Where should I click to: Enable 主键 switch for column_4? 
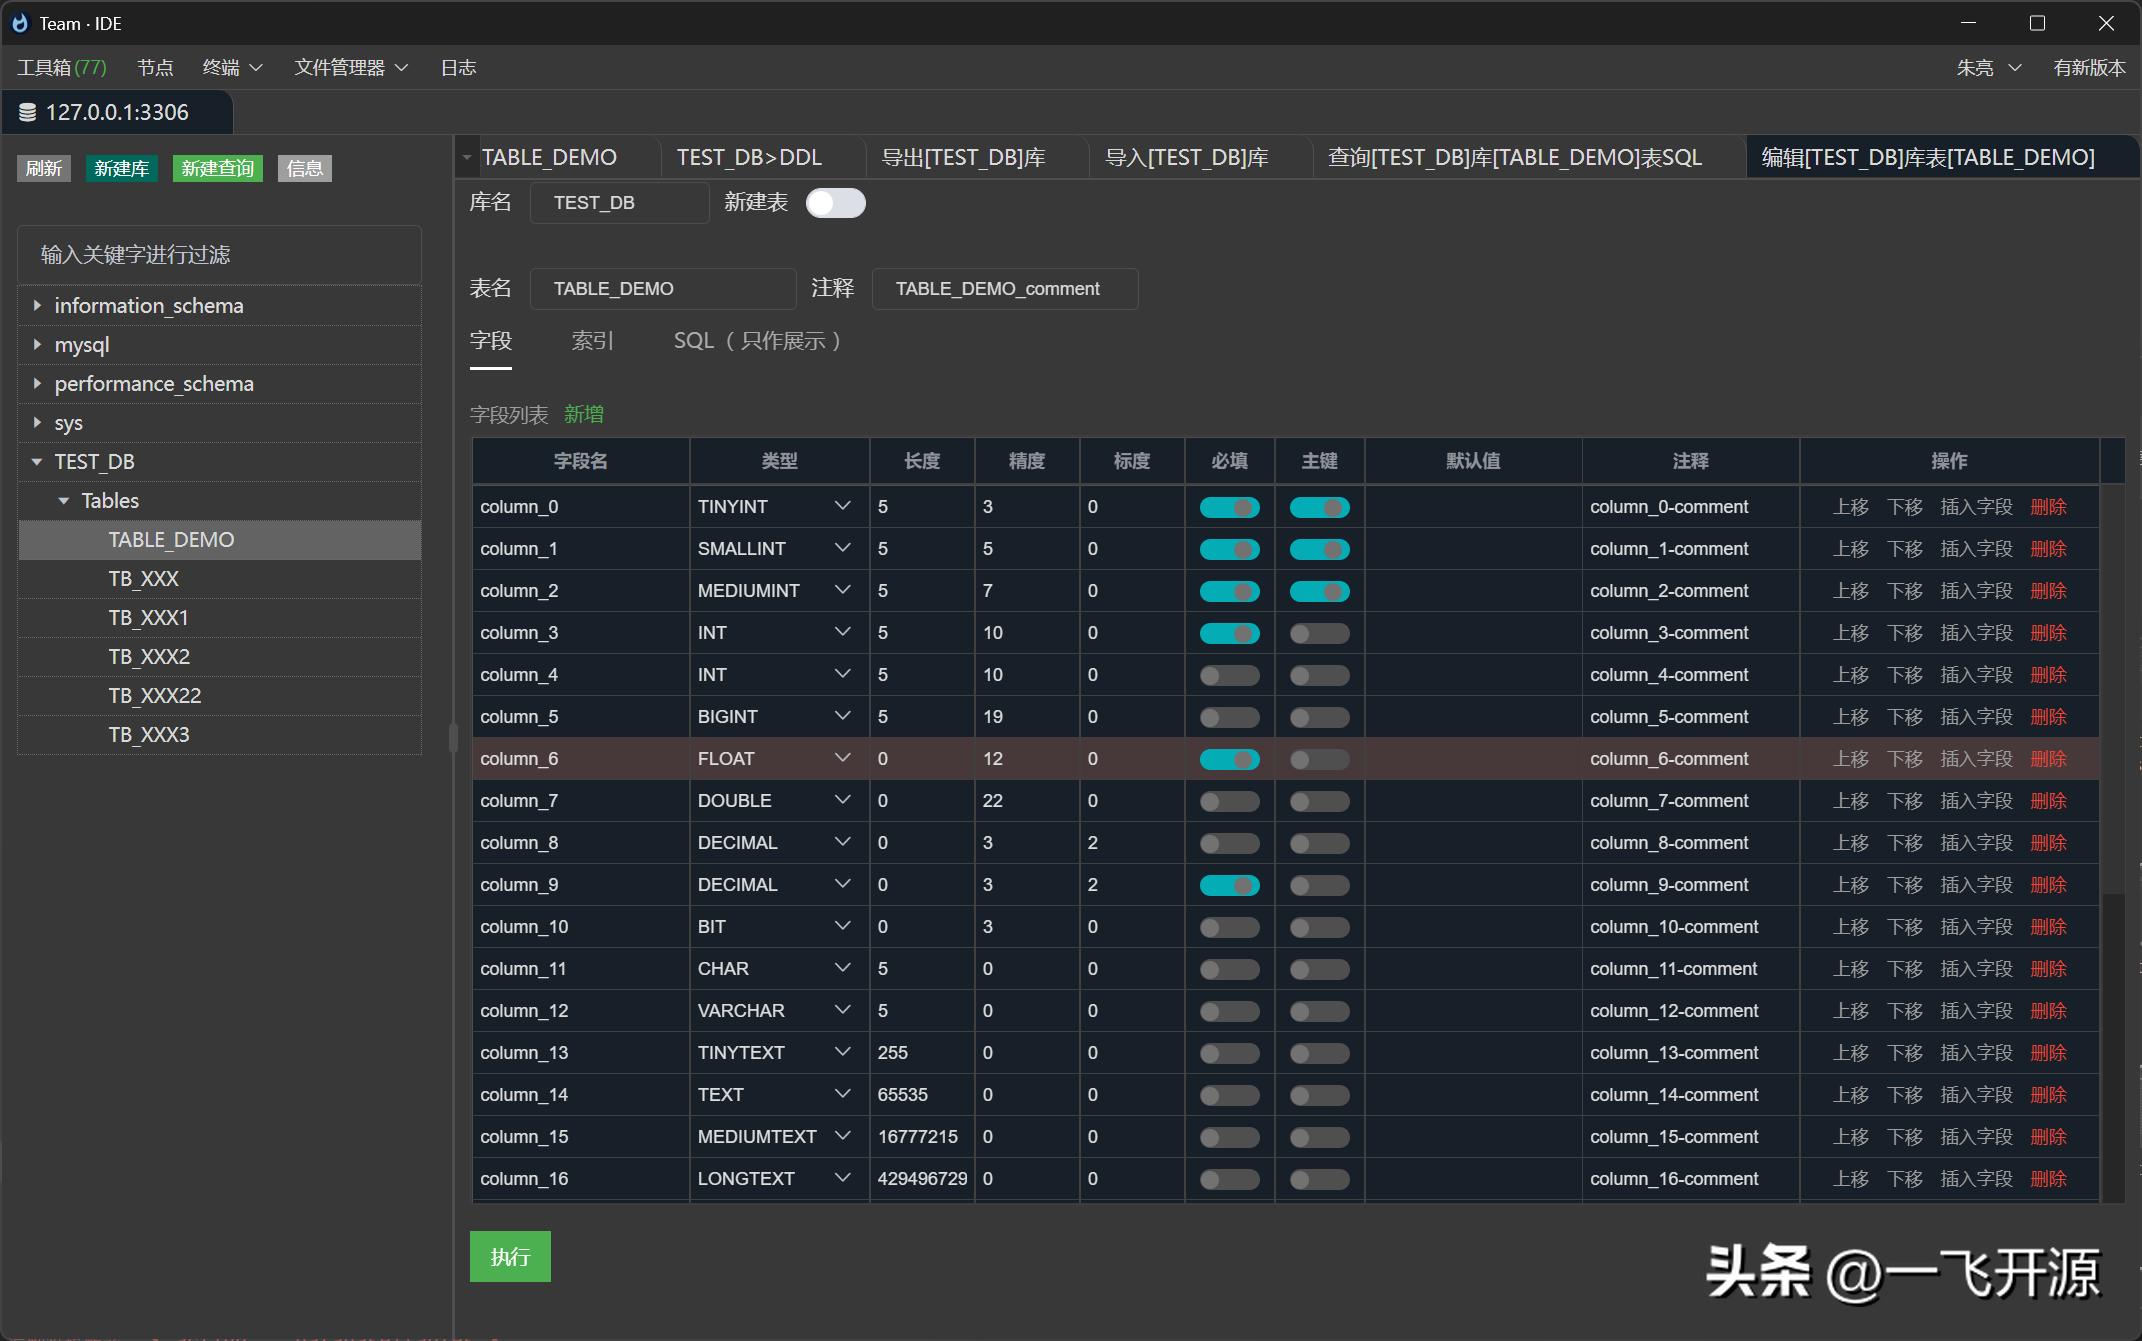(x=1319, y=675)
